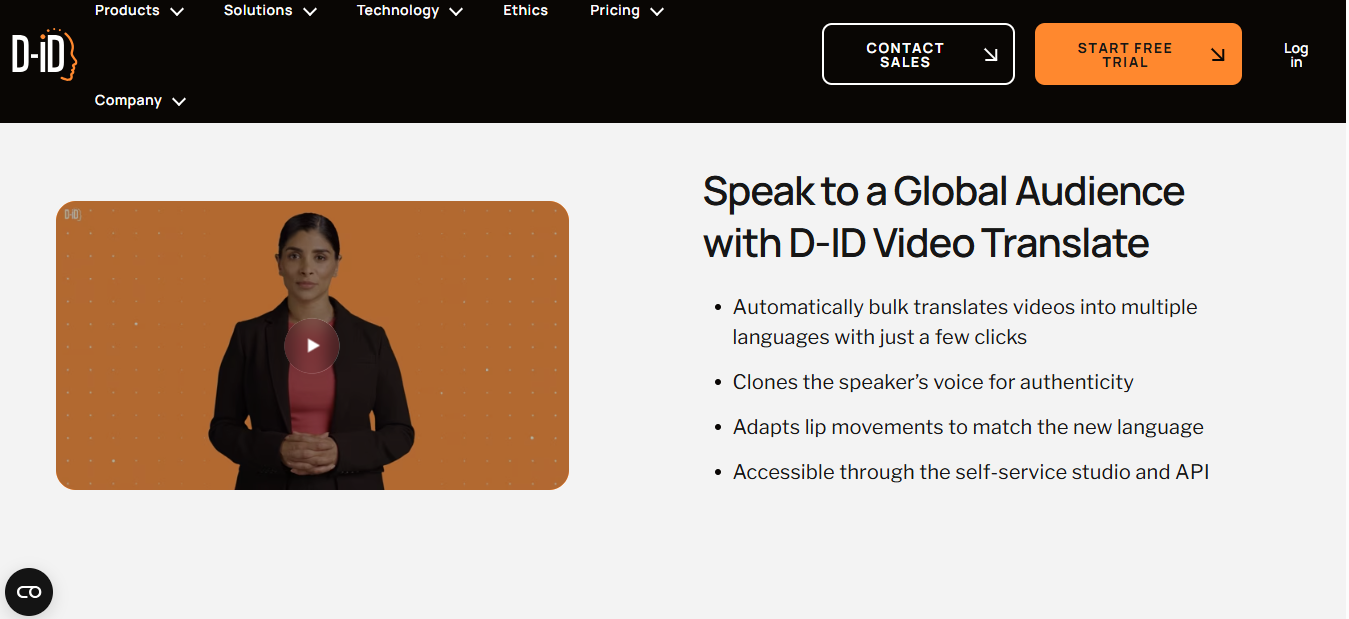1349x619 pixels.
Task: Play the Video Translate demo video
Action: point(312,346)
